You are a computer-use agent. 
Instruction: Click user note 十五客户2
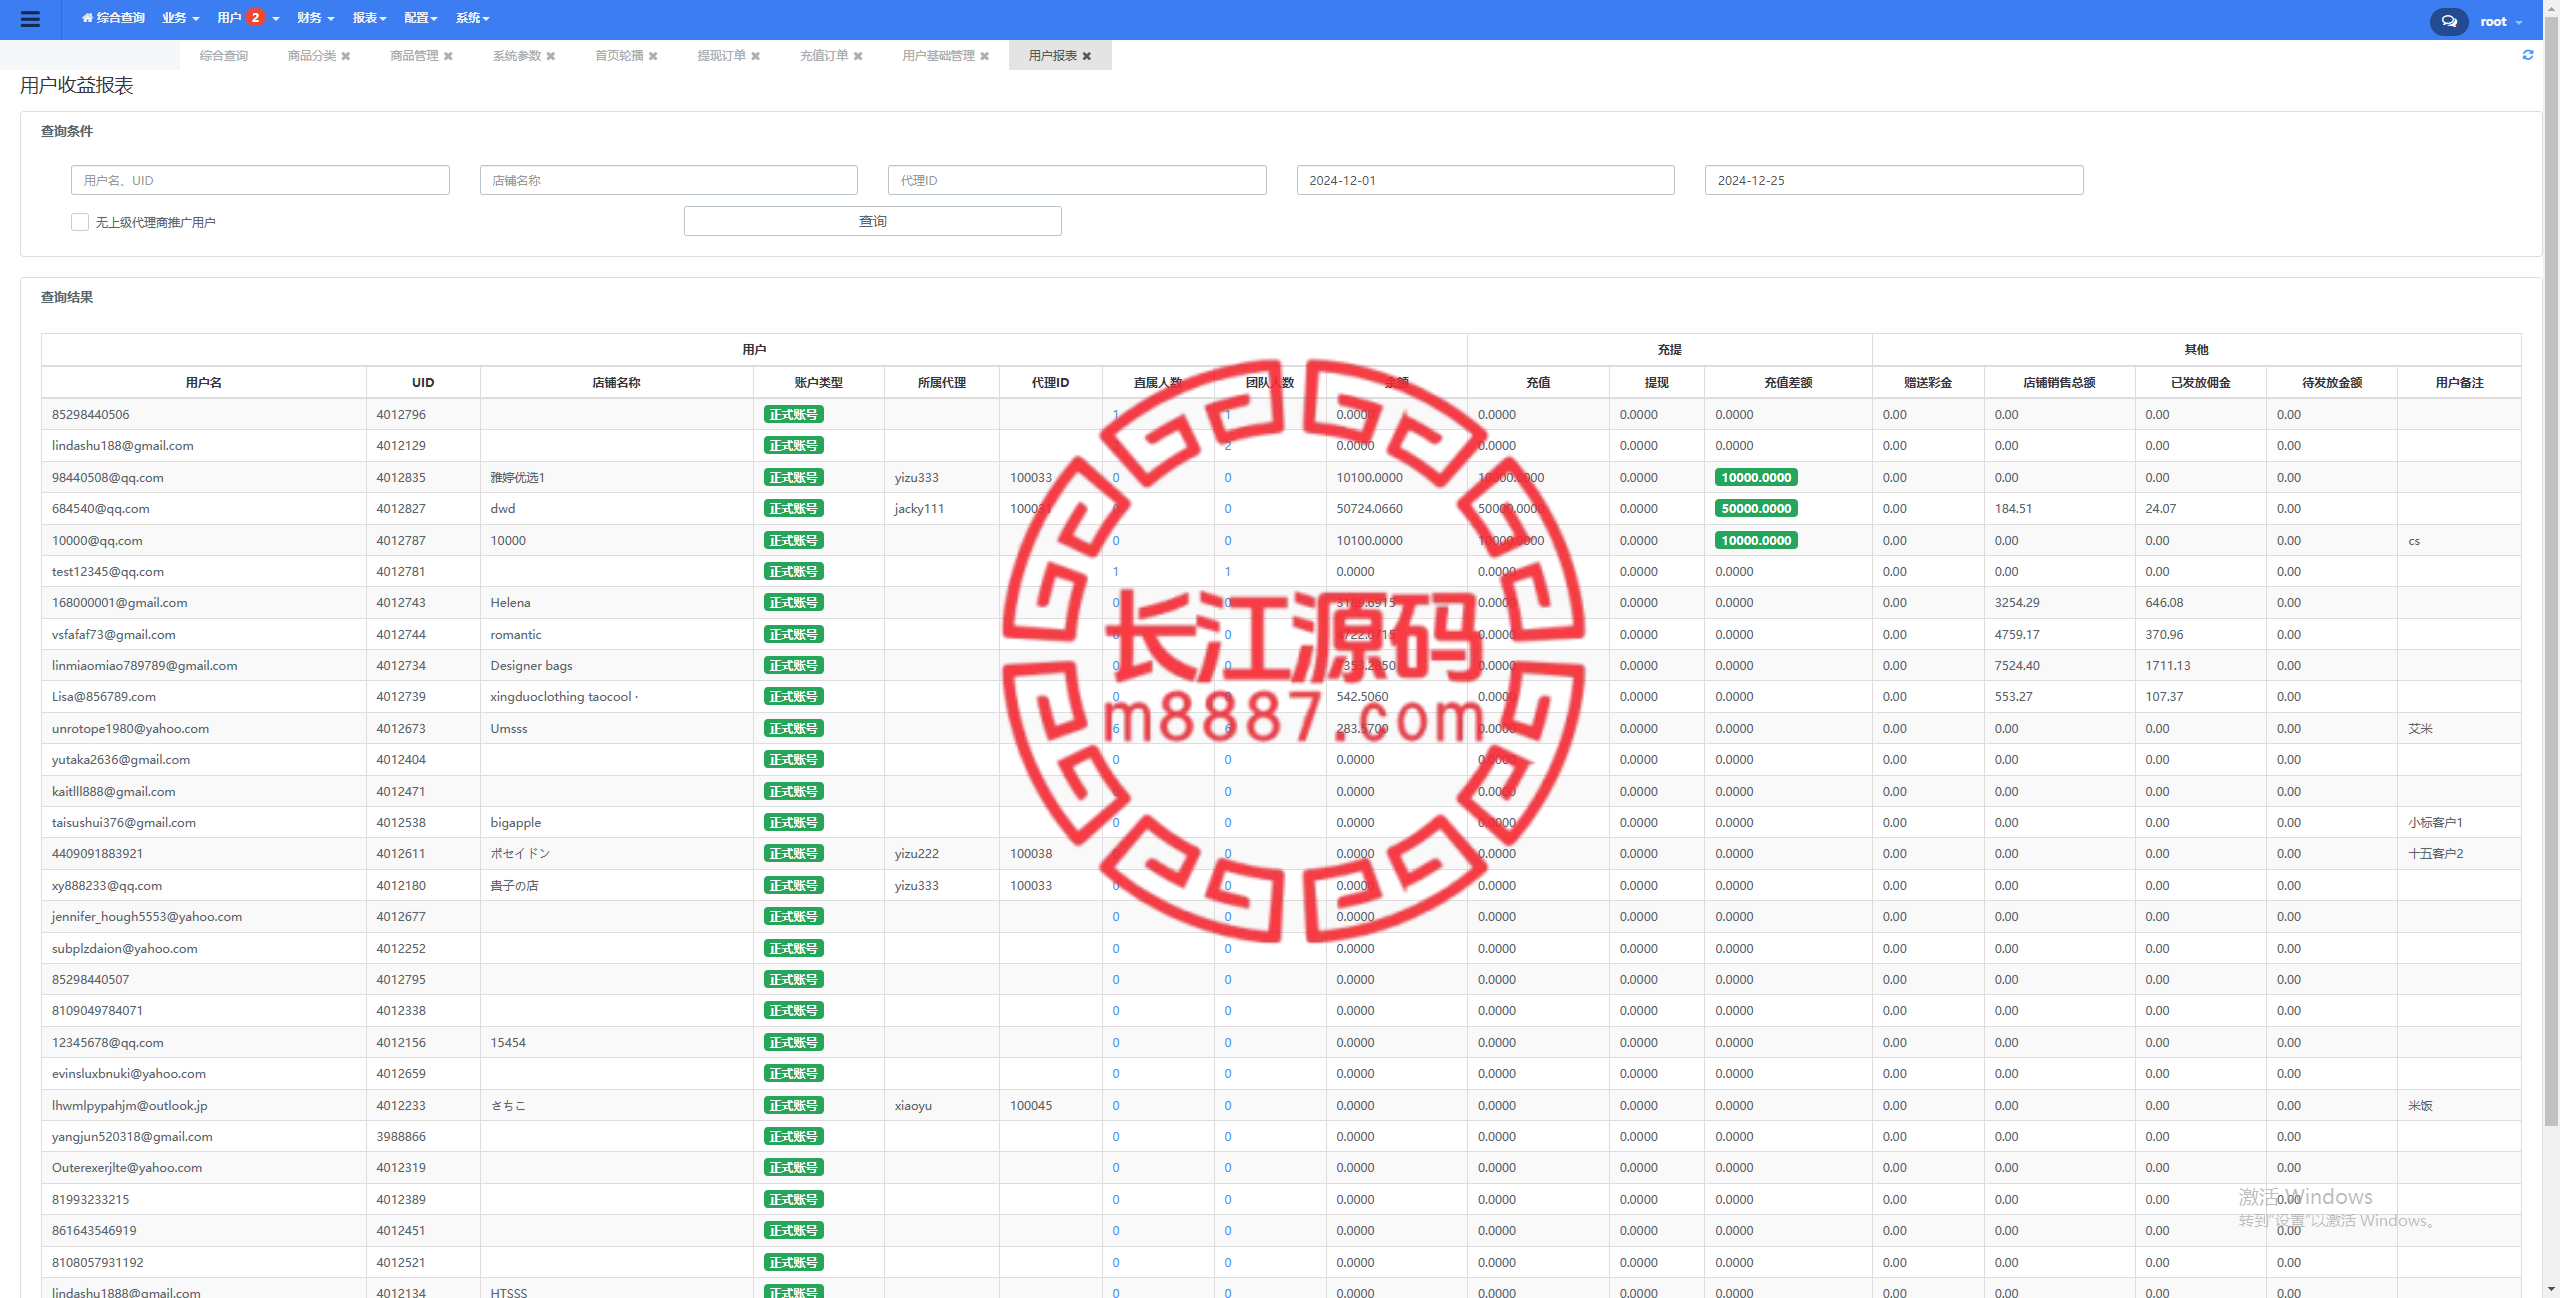2436,853
